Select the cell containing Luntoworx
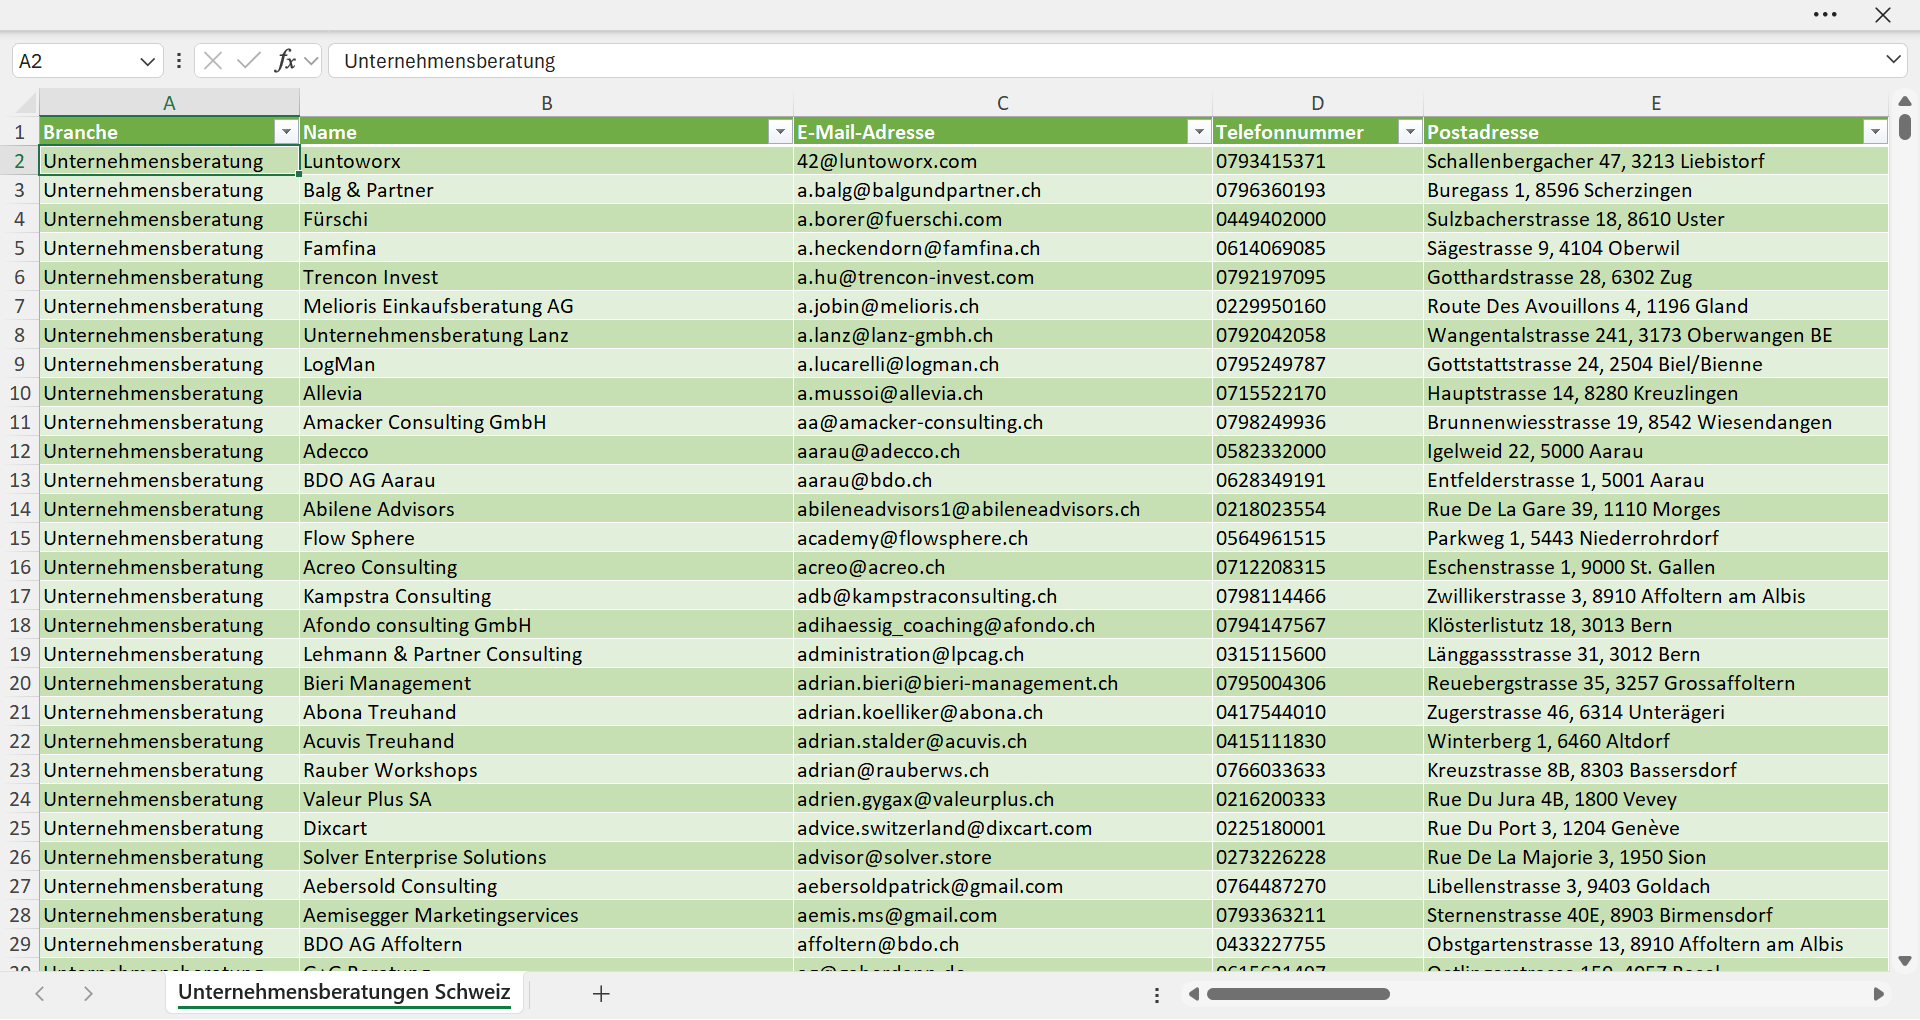The height and width of the screenshot is (1020, 1920). pyautogui.click(x=547, y=161)
